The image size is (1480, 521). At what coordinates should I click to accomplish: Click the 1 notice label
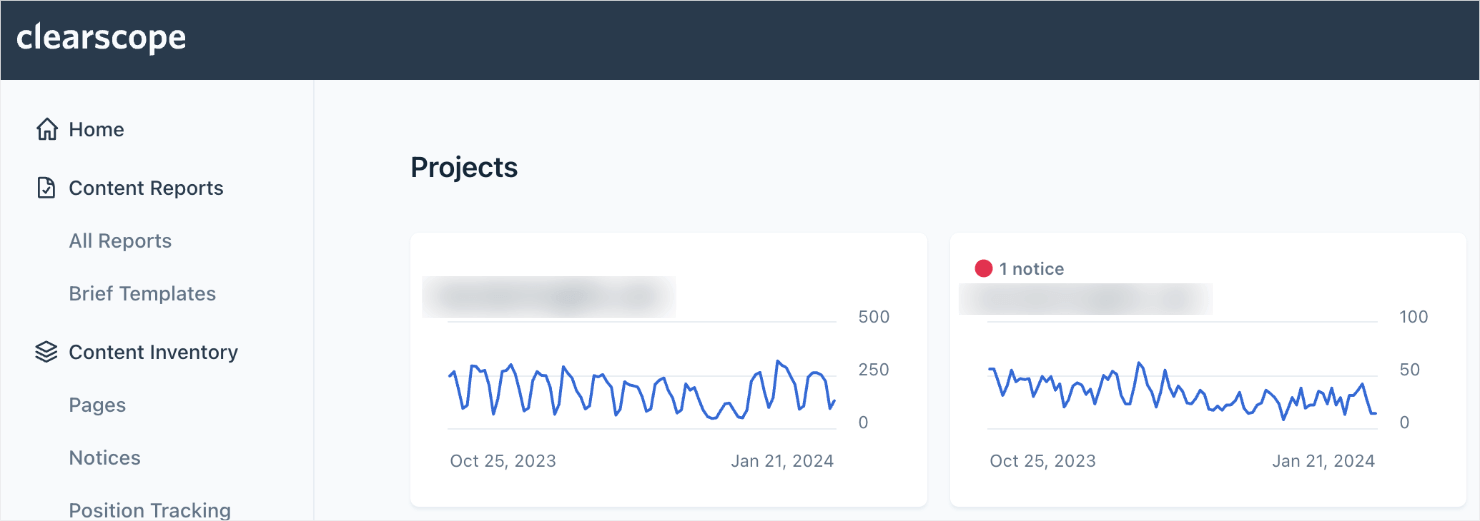[1031, 269]
